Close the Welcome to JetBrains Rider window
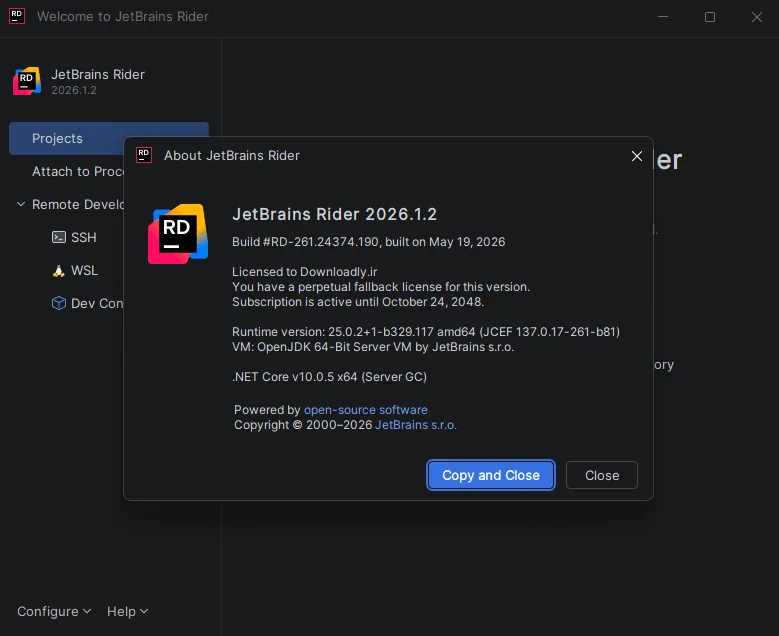The width and height of the screenshot is (779, 636). (757, 17)
